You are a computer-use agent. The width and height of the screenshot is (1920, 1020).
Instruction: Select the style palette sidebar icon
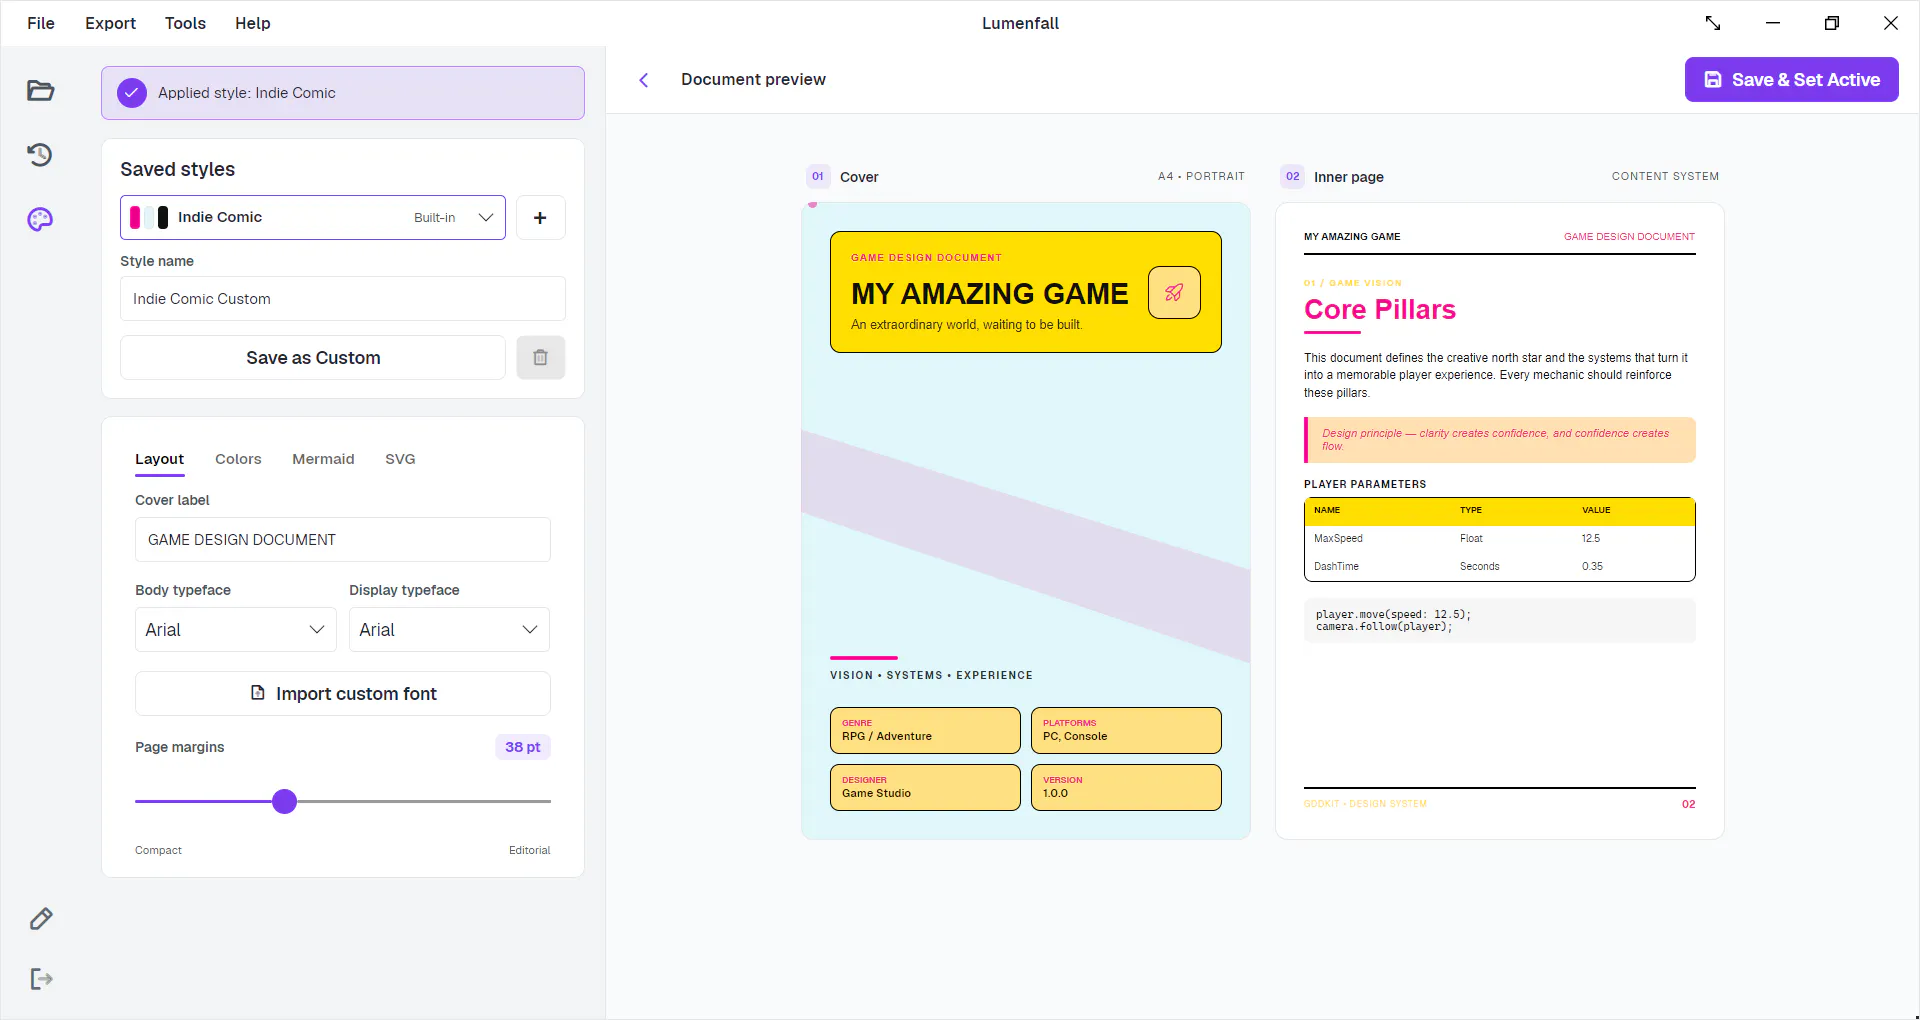(x=40, y=219)
